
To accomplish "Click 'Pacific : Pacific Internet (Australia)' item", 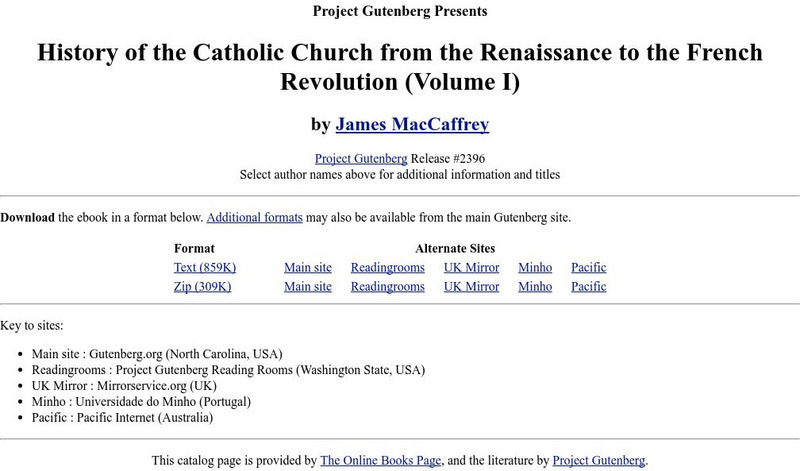I will 122,417.
